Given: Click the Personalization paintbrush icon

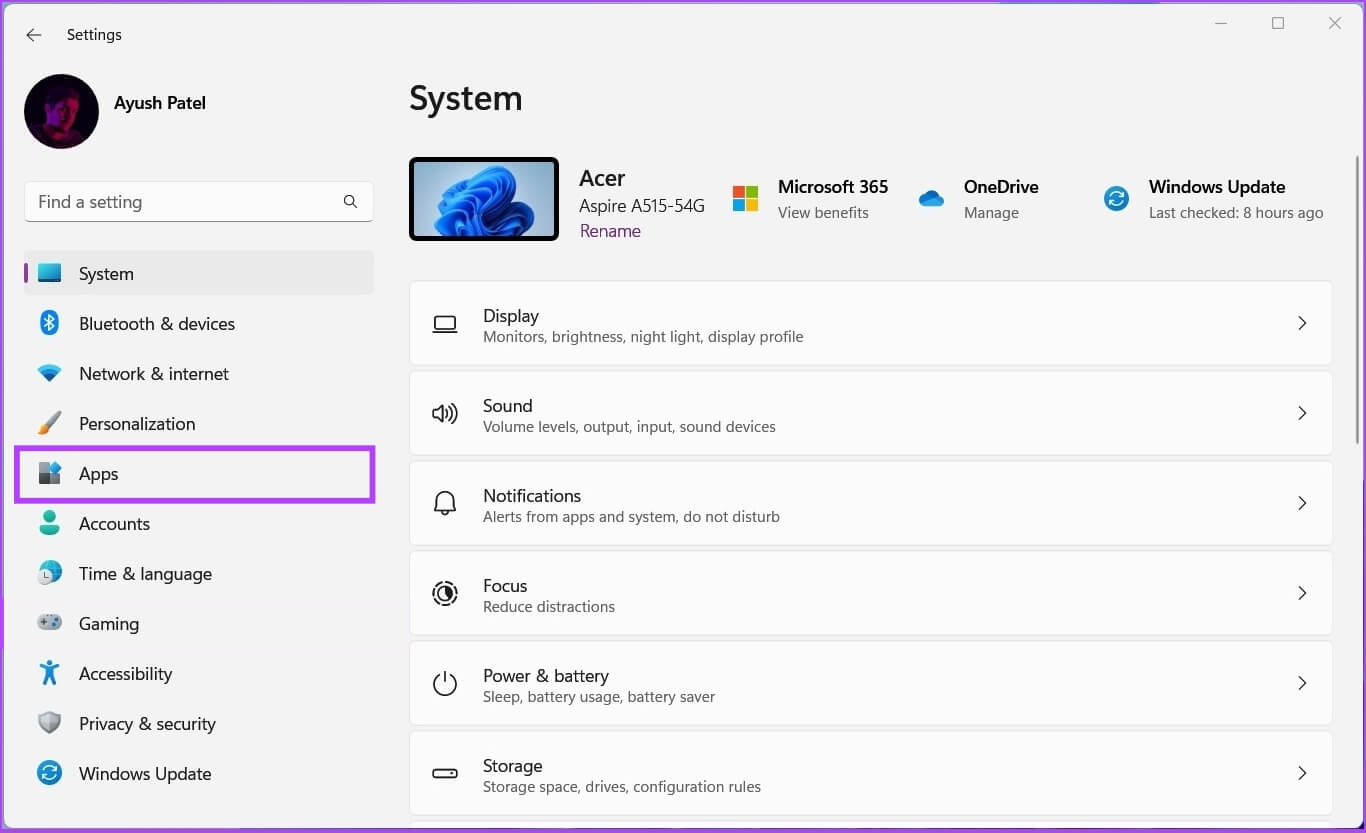Looking at the screenshot, I should coord(49,423).
